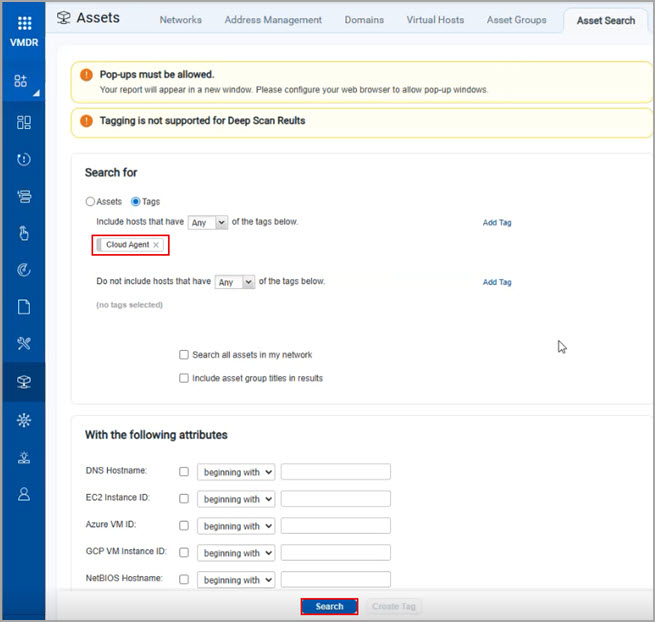Click the hand pointer icon in sidebar

(24, 233)
